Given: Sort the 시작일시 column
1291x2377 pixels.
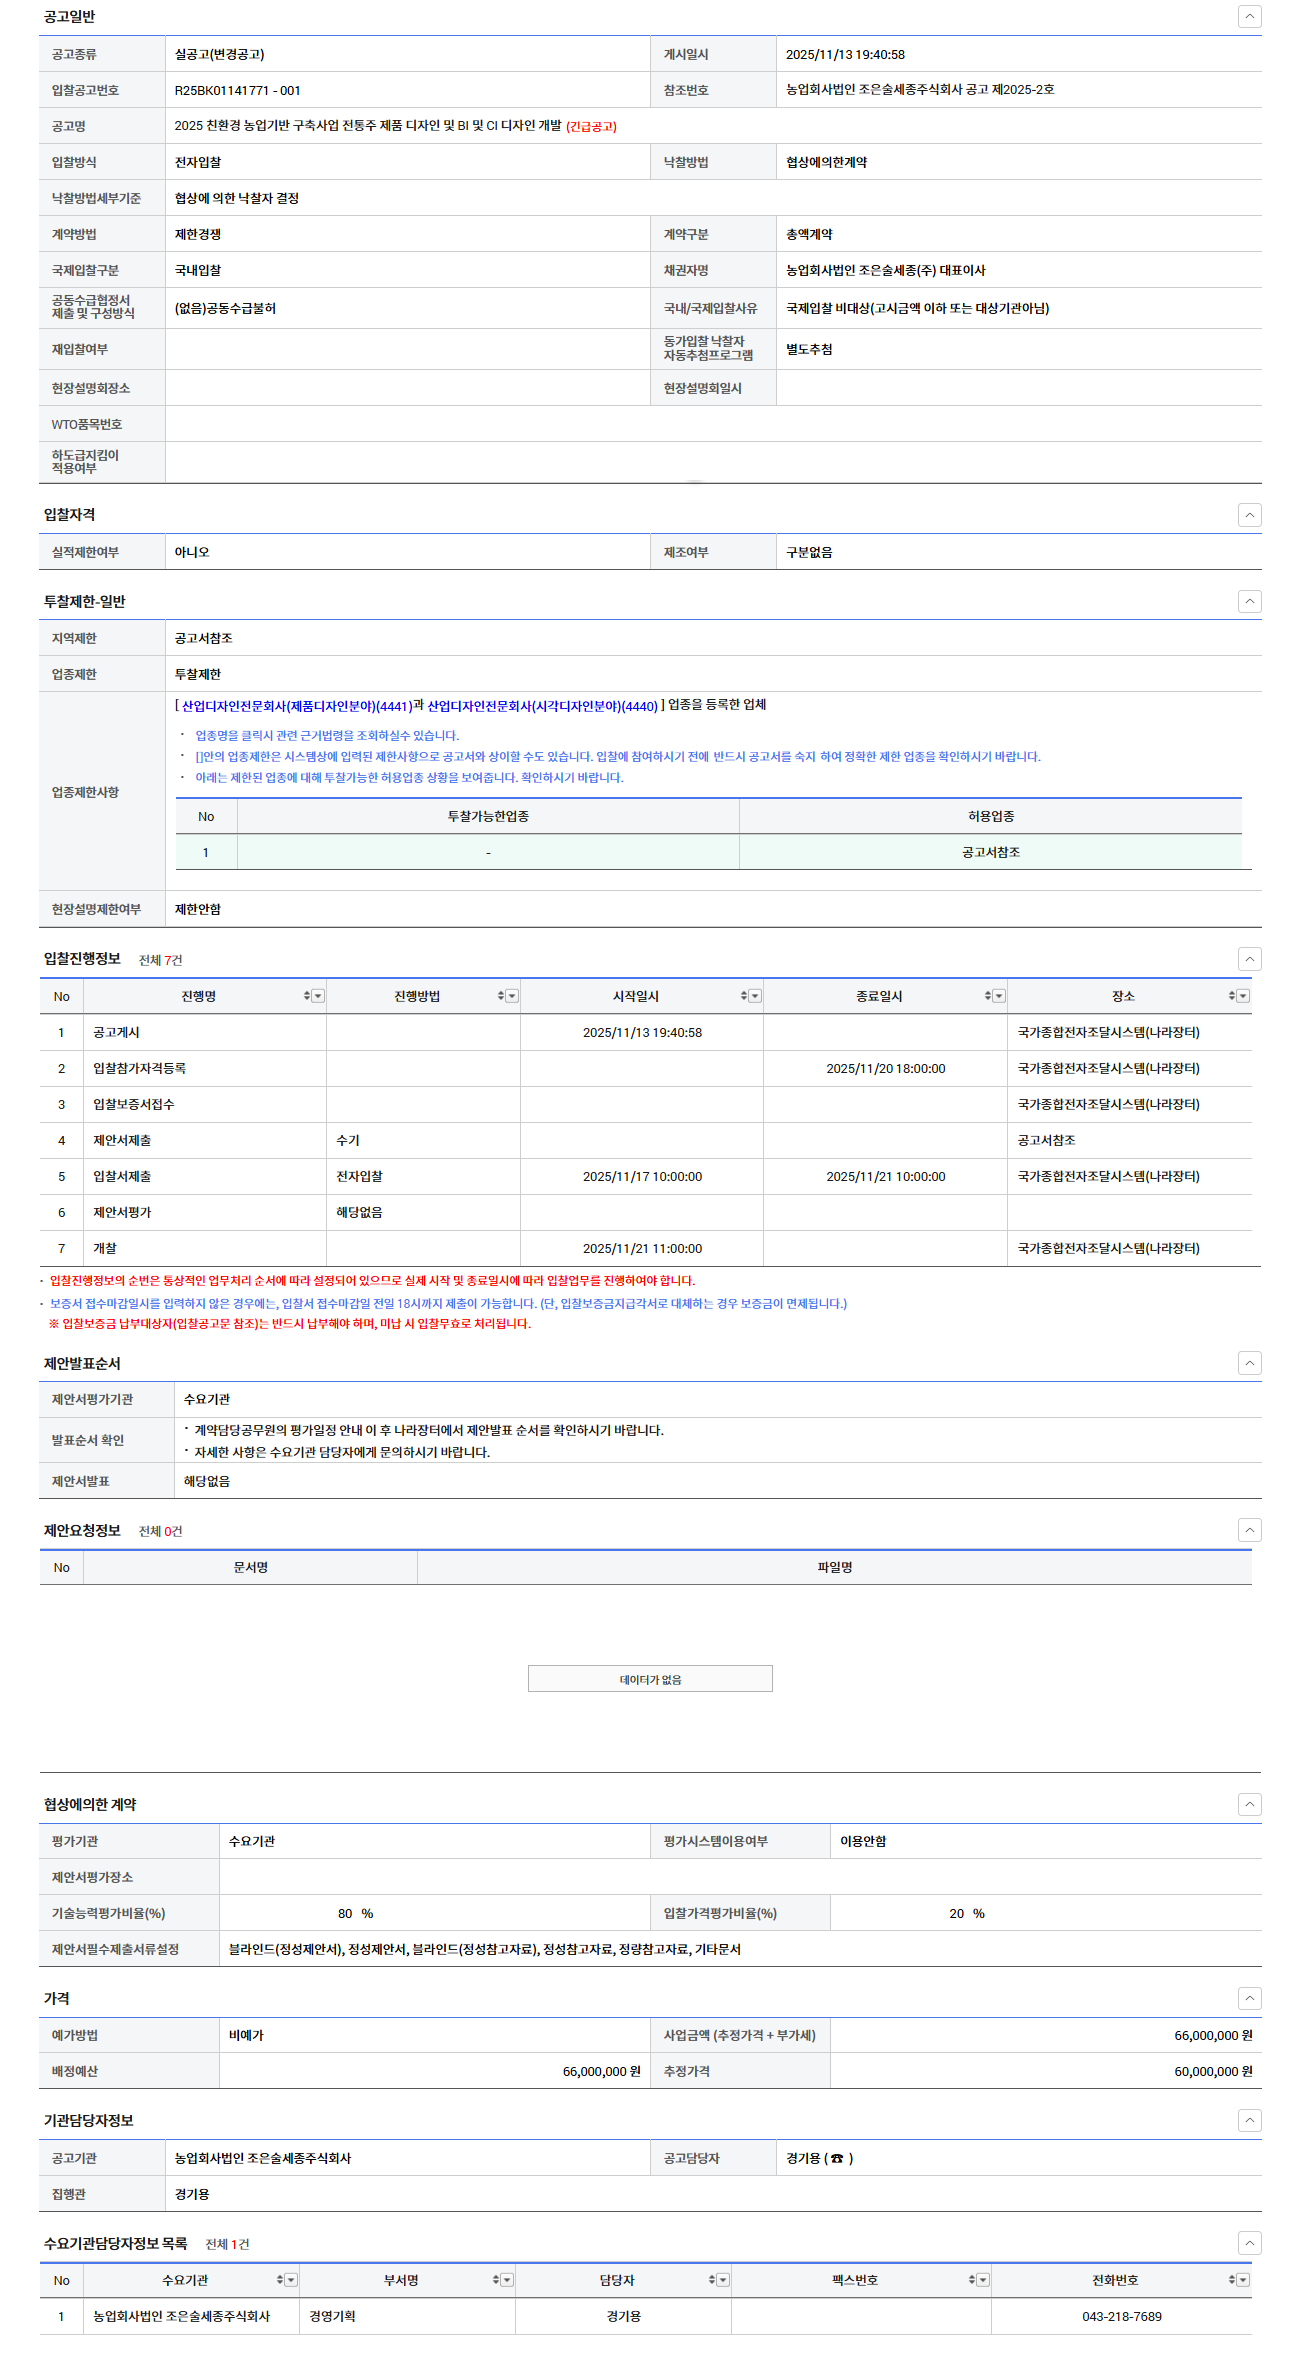Looking at the screenshot, I should [744, 996].
